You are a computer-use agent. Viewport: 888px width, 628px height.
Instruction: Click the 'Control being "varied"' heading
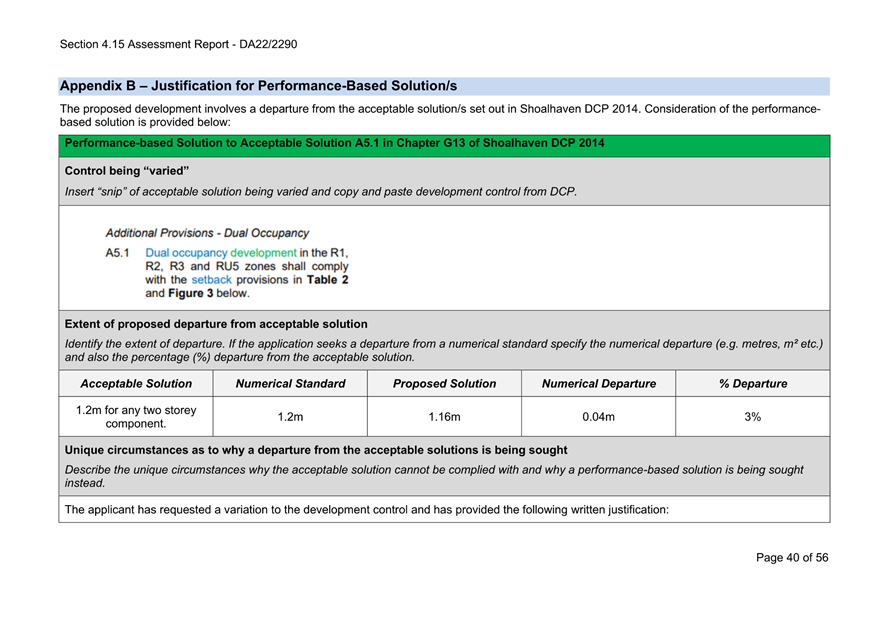[x=127, y=171]
